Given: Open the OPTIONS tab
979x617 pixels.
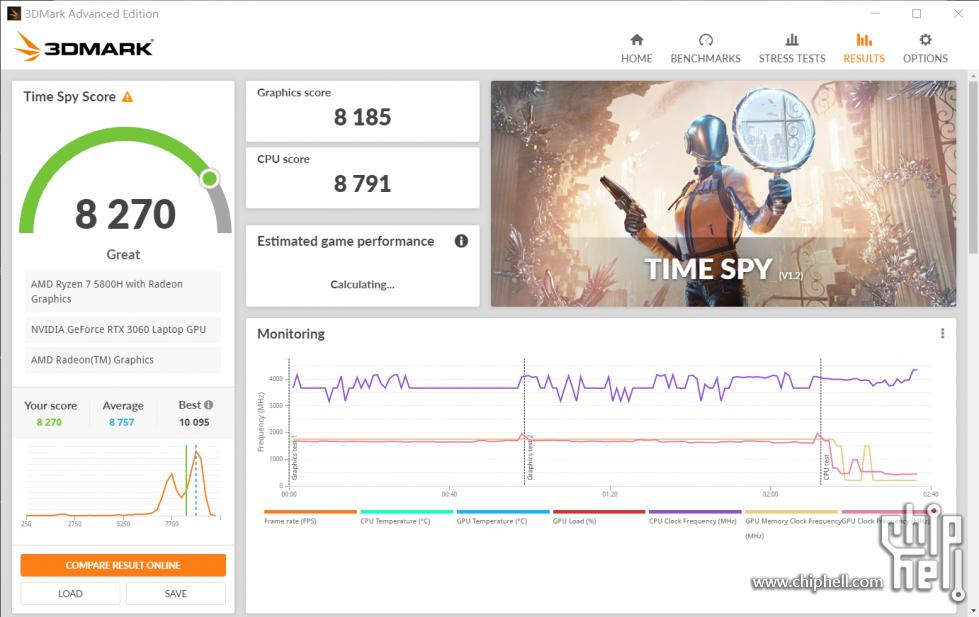Looking at the screenshot, I should [x=925, y=49].
